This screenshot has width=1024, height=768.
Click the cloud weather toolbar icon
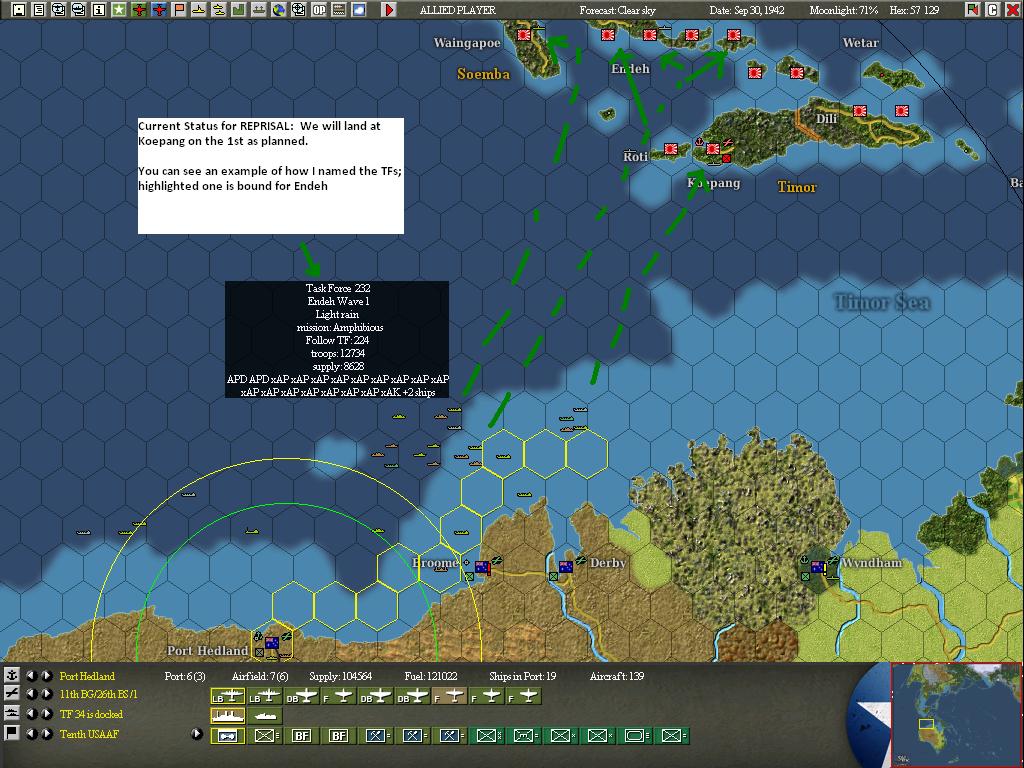[x=359, y=10]
